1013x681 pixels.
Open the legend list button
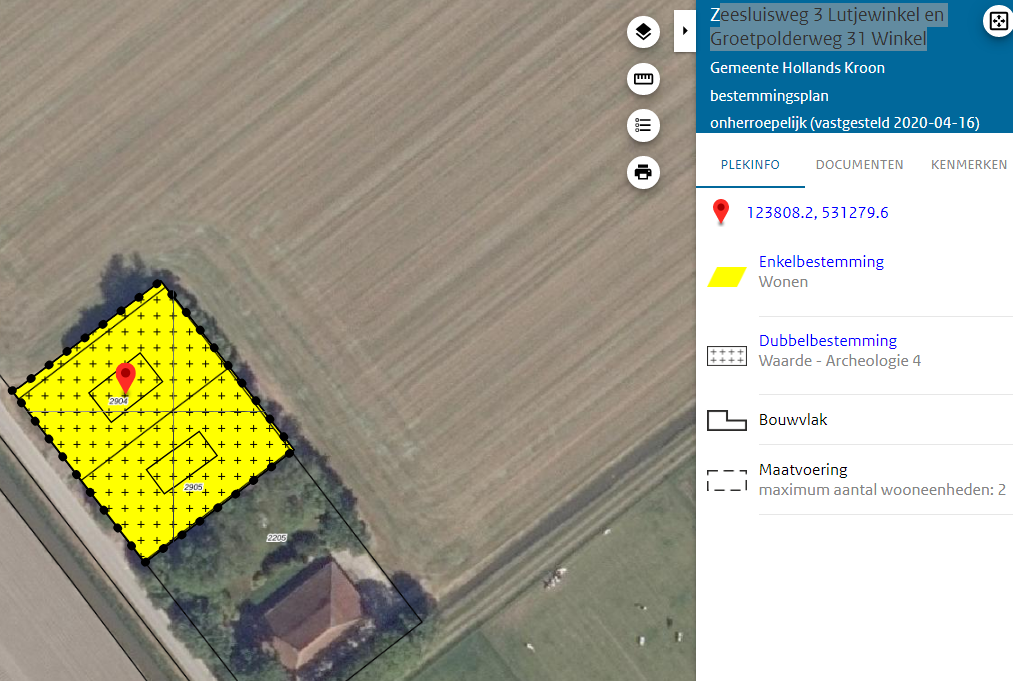tap(643, 125)
